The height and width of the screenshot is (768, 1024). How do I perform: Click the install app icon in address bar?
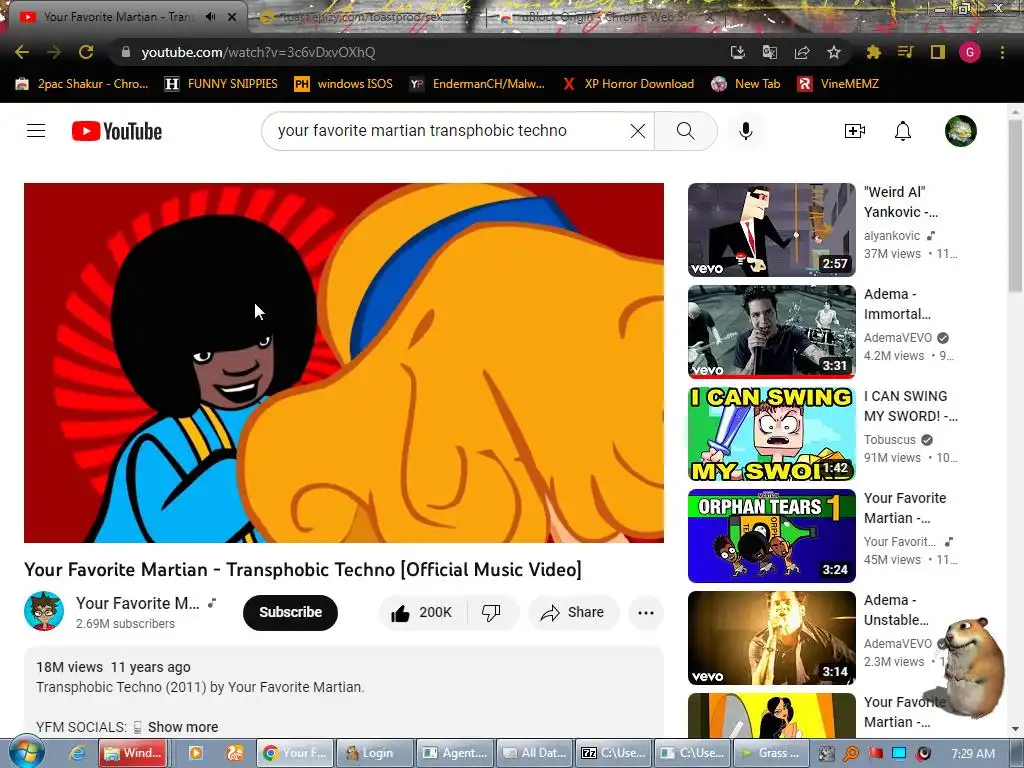pyautogui.click(x=737, y=52)
